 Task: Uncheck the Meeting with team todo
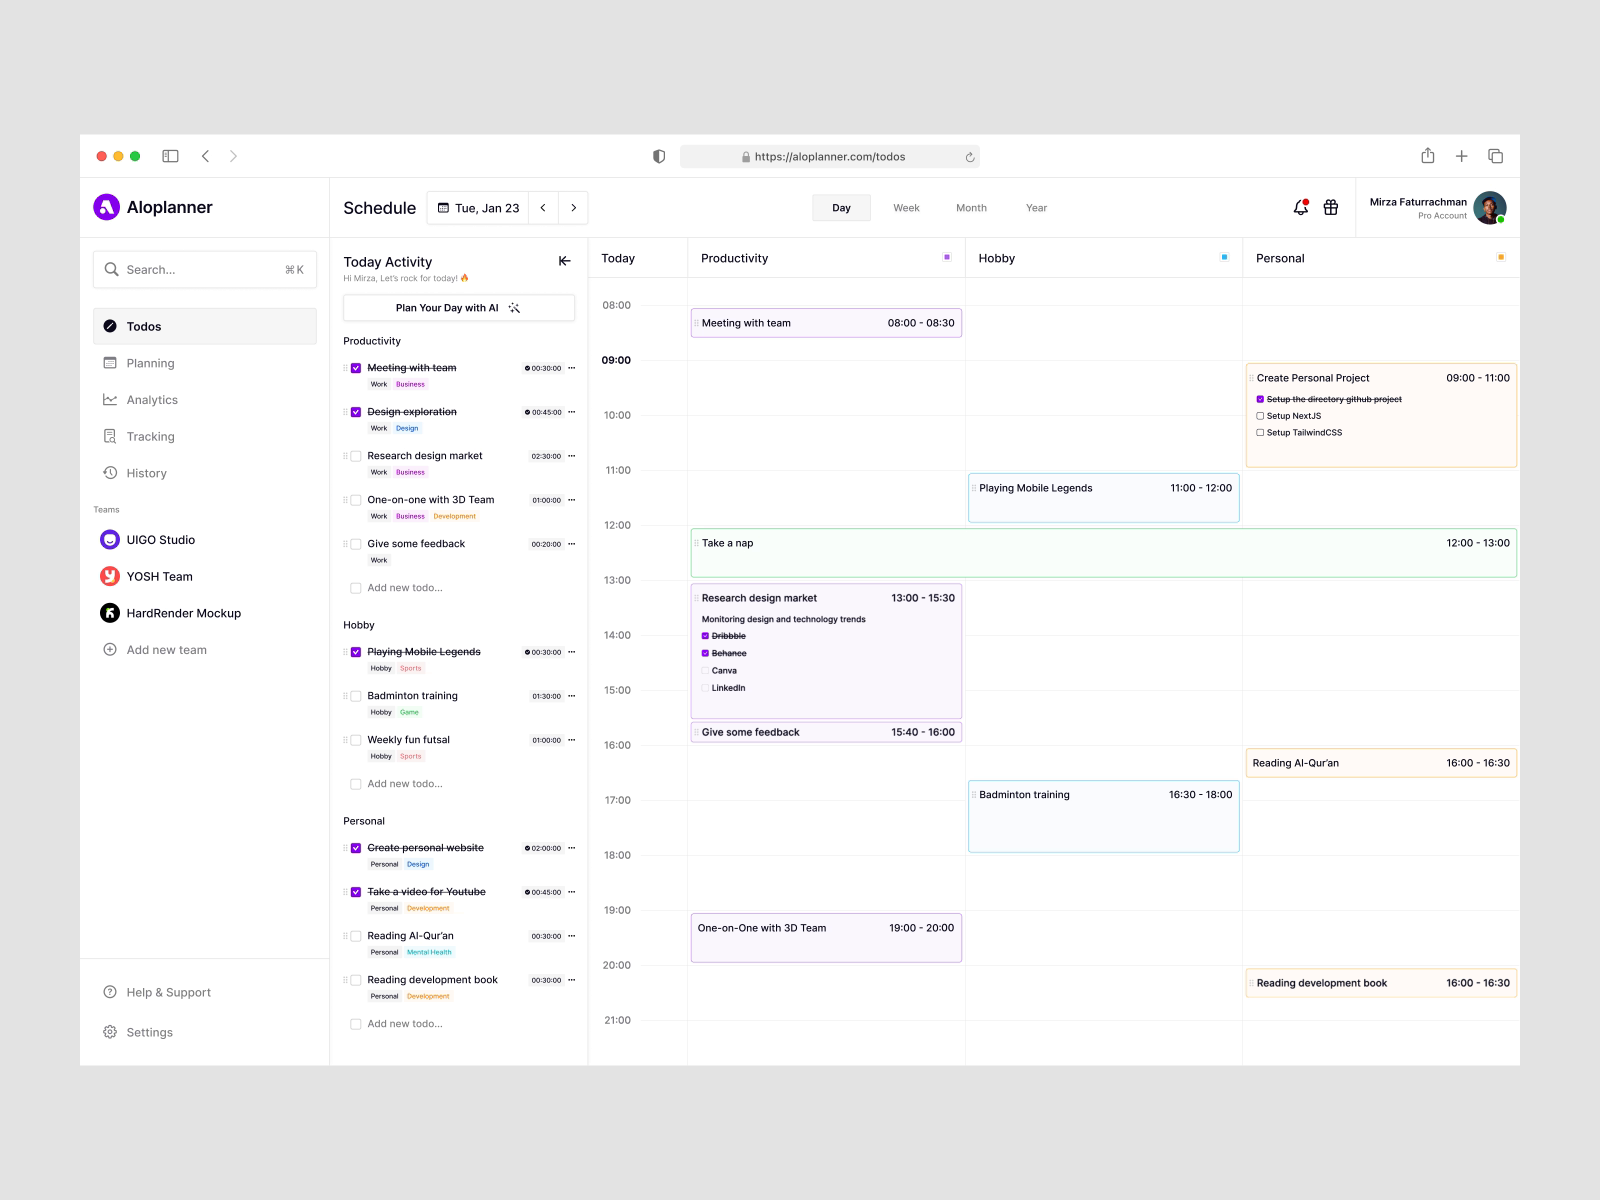356,368
